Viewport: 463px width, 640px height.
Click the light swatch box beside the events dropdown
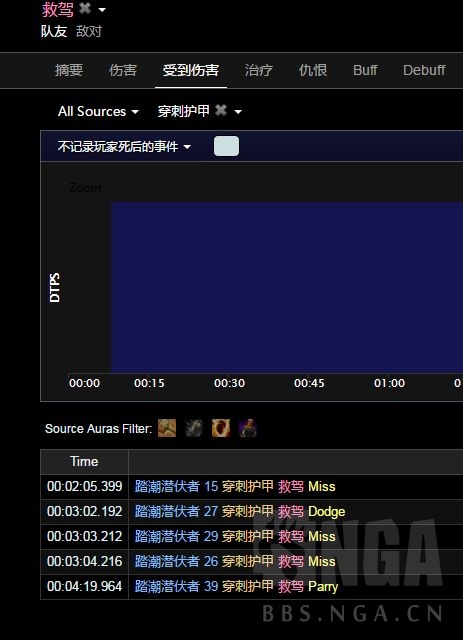coord(227,146)
